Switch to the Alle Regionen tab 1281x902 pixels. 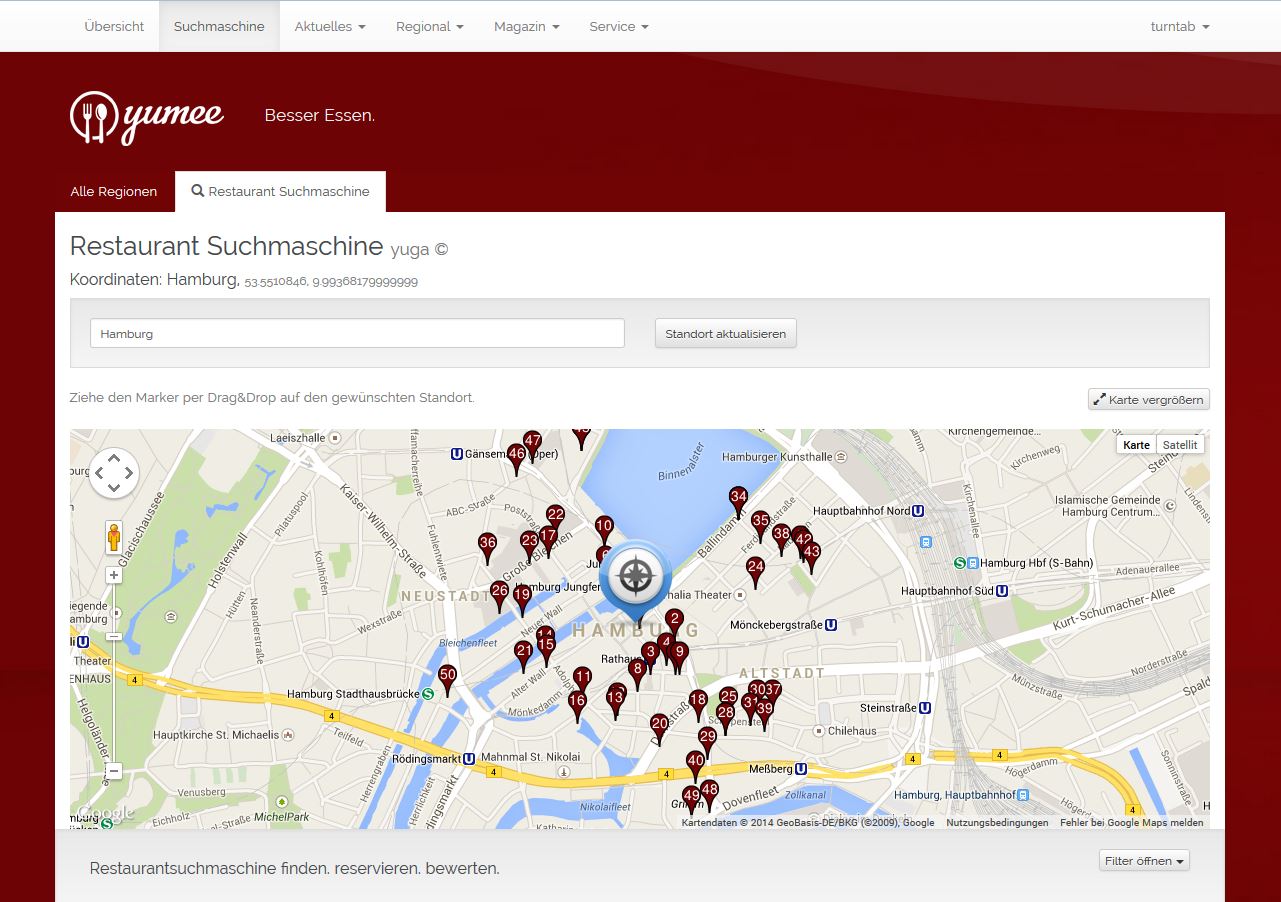(x=114, y=191)
